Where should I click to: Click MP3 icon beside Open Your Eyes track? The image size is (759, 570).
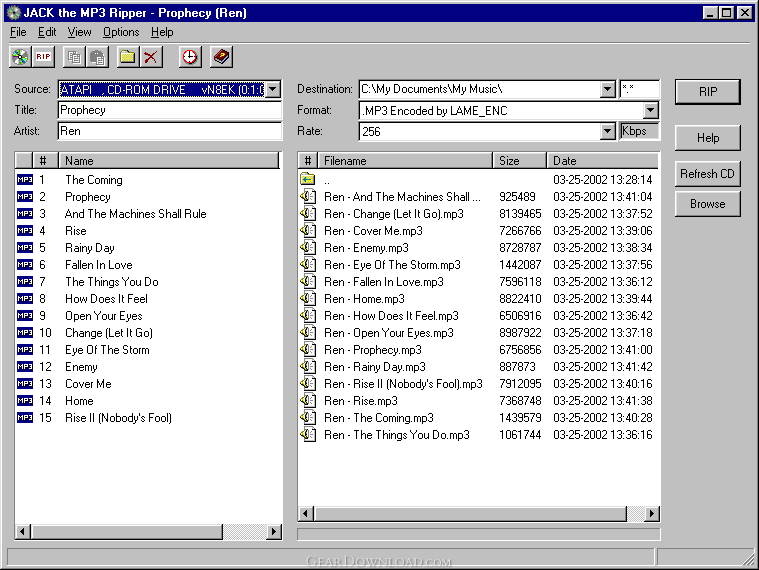25,315
